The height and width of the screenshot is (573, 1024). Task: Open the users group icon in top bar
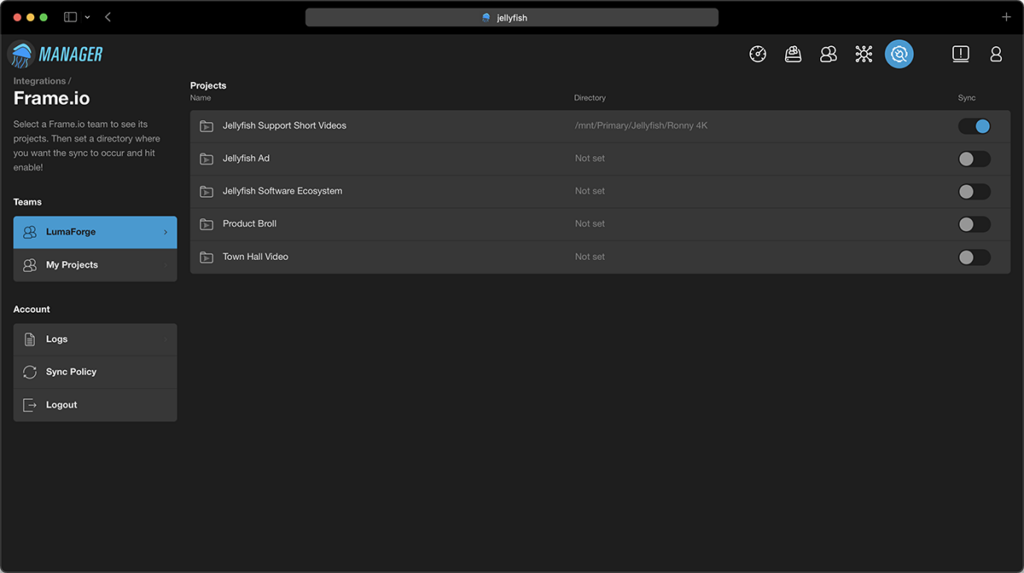[828, 54]
